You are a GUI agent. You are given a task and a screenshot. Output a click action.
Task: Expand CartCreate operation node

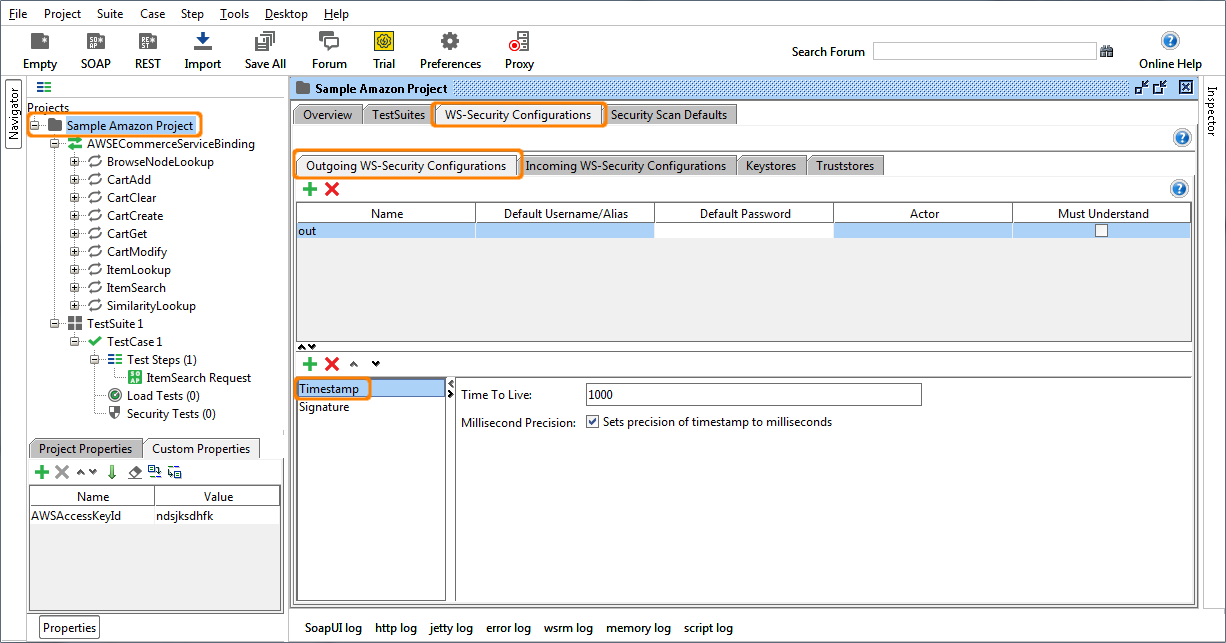click(x=74, y=216)
